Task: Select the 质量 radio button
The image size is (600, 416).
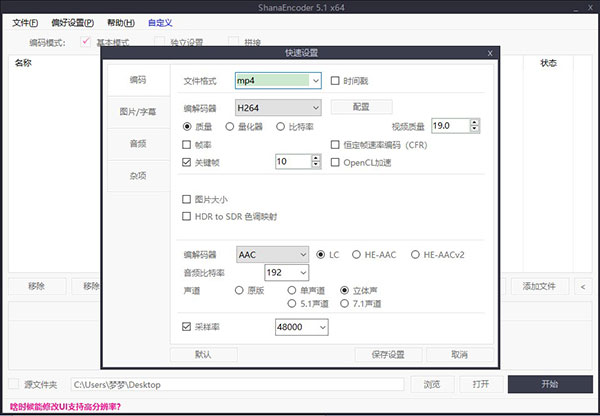Action: 187,126
